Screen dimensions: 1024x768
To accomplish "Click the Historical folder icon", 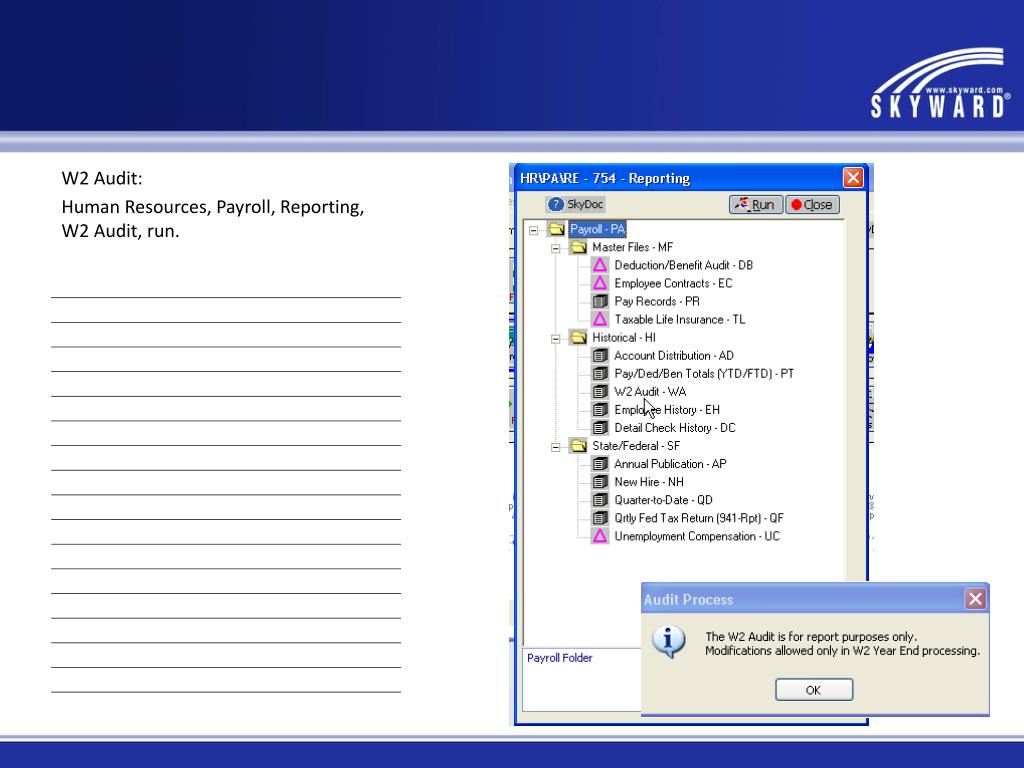I will click(x=579, y=338).
